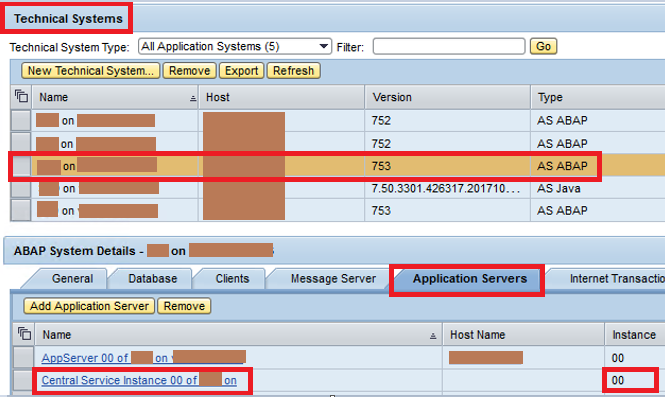The height and width of the screenshot is (397, 665).
Task: Click the New Technical System button
Action: [x=91, y=70]
